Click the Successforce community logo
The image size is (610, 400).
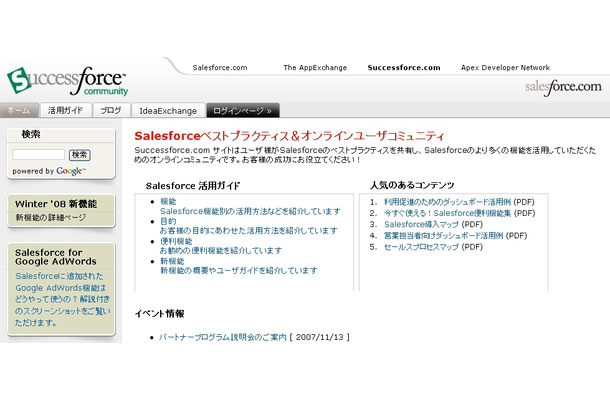(68, 81)
